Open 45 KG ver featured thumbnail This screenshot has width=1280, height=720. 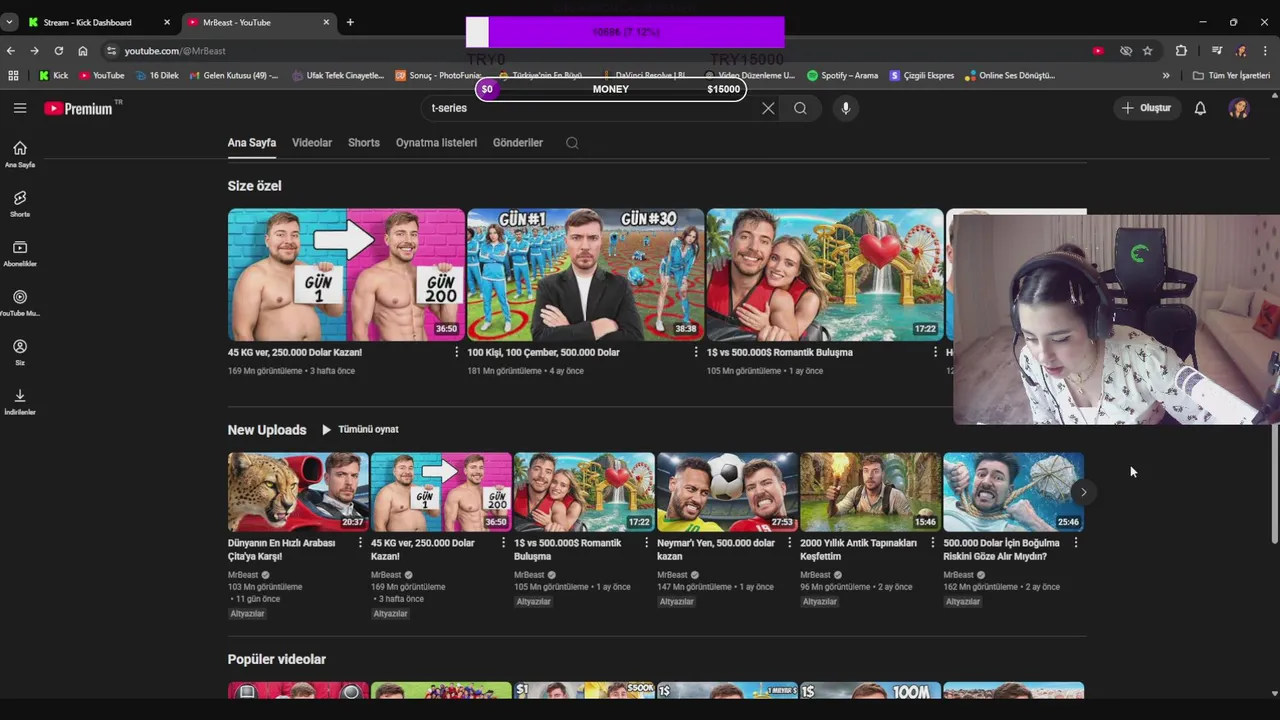[x=346, y=275]
